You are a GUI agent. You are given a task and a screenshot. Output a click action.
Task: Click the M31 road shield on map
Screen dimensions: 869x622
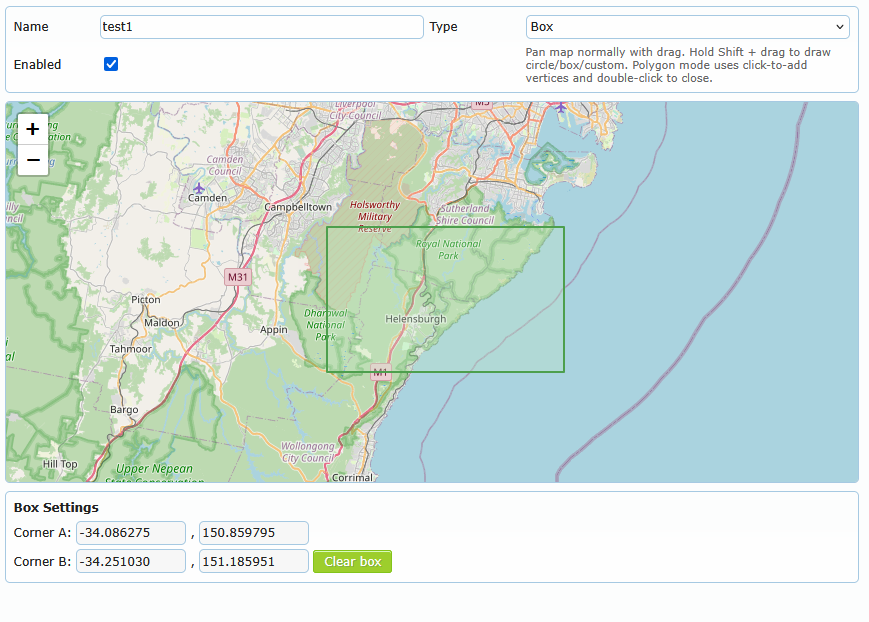point(237,277)
